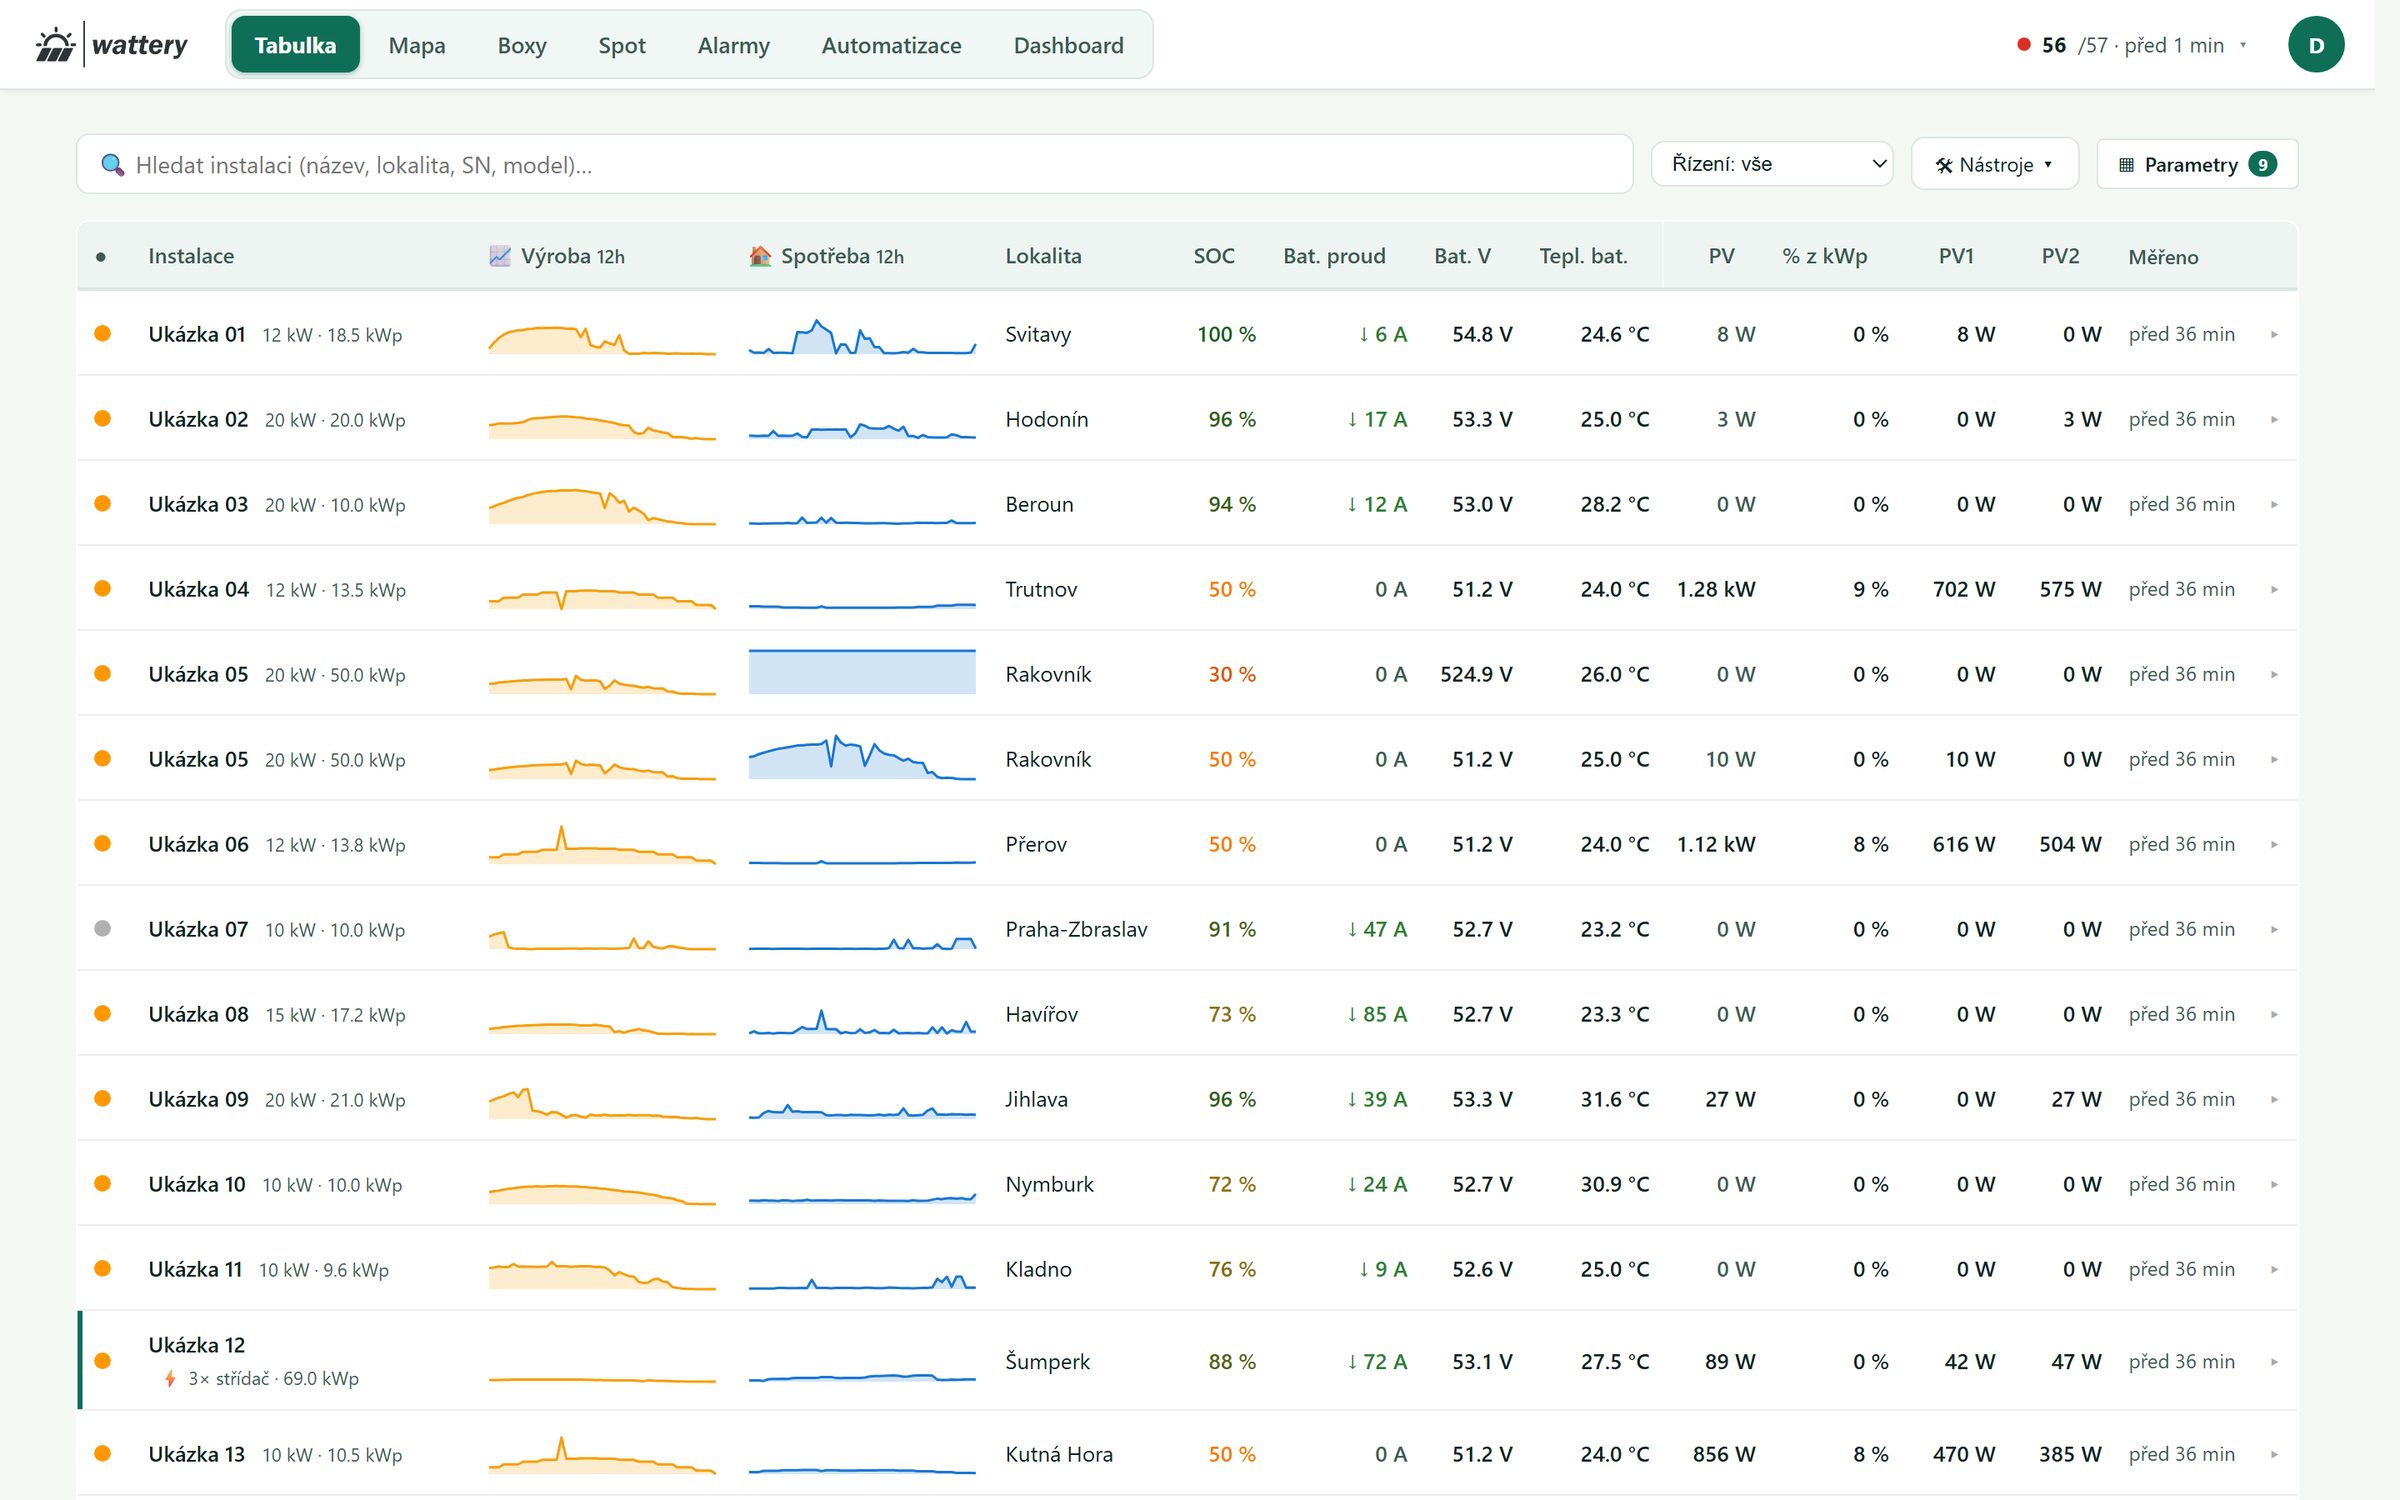Click the Spotřeba house header icon
The width and height of the screenshot is (2400, 1500).
click(x=760, y=256)
